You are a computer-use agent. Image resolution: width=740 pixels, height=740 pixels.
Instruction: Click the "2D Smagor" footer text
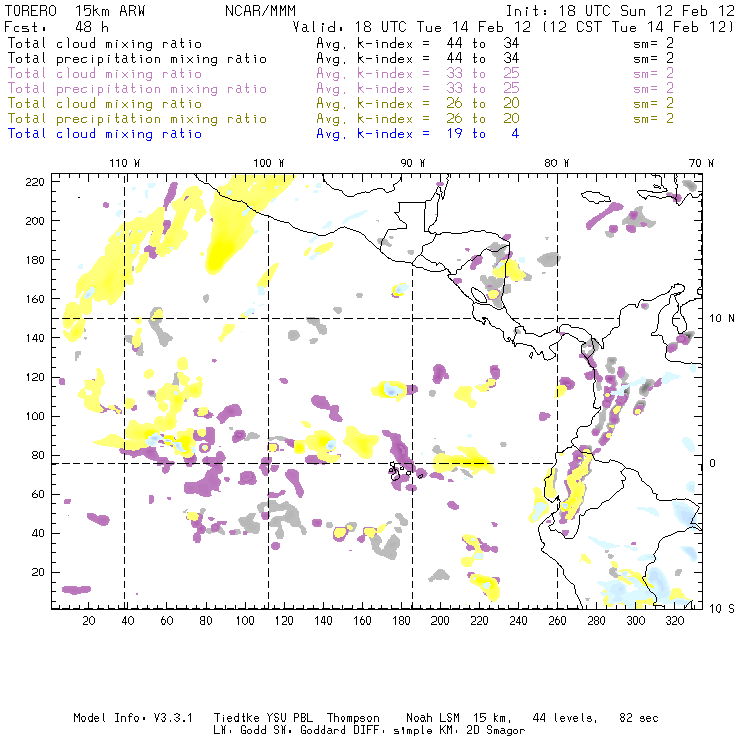496,731
